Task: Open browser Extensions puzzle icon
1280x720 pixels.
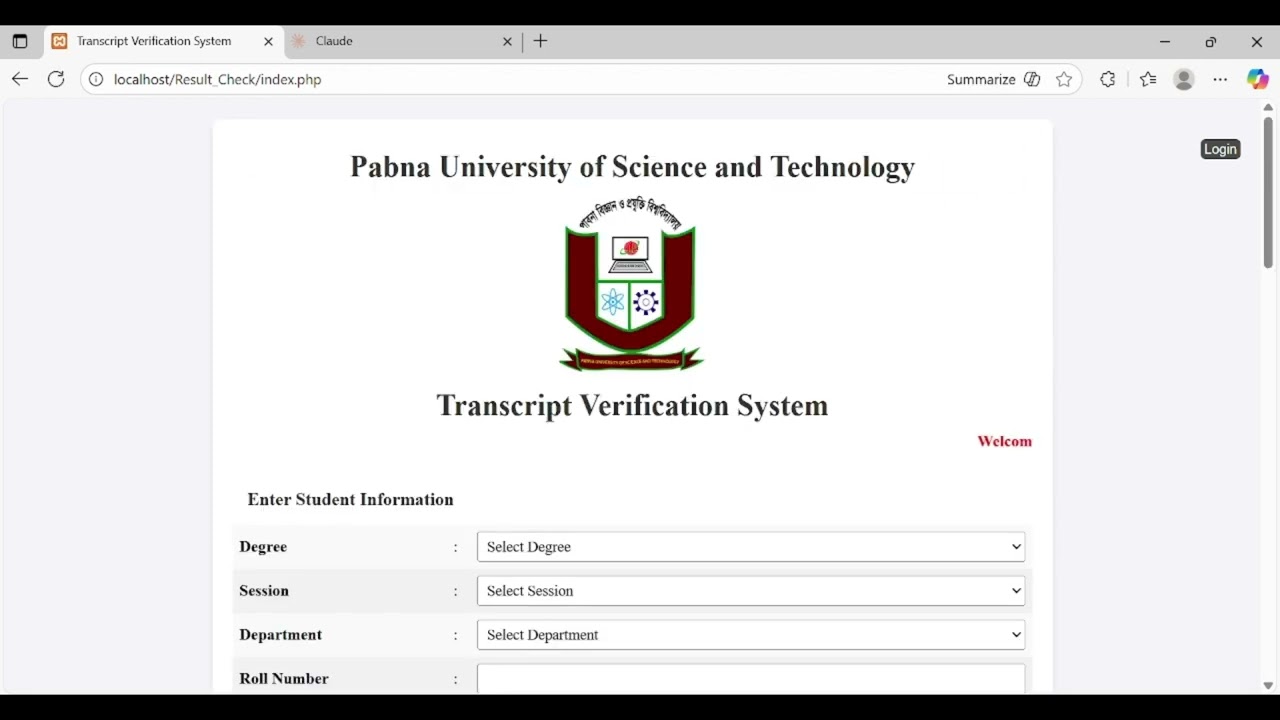Action: tap(1107, 79)
